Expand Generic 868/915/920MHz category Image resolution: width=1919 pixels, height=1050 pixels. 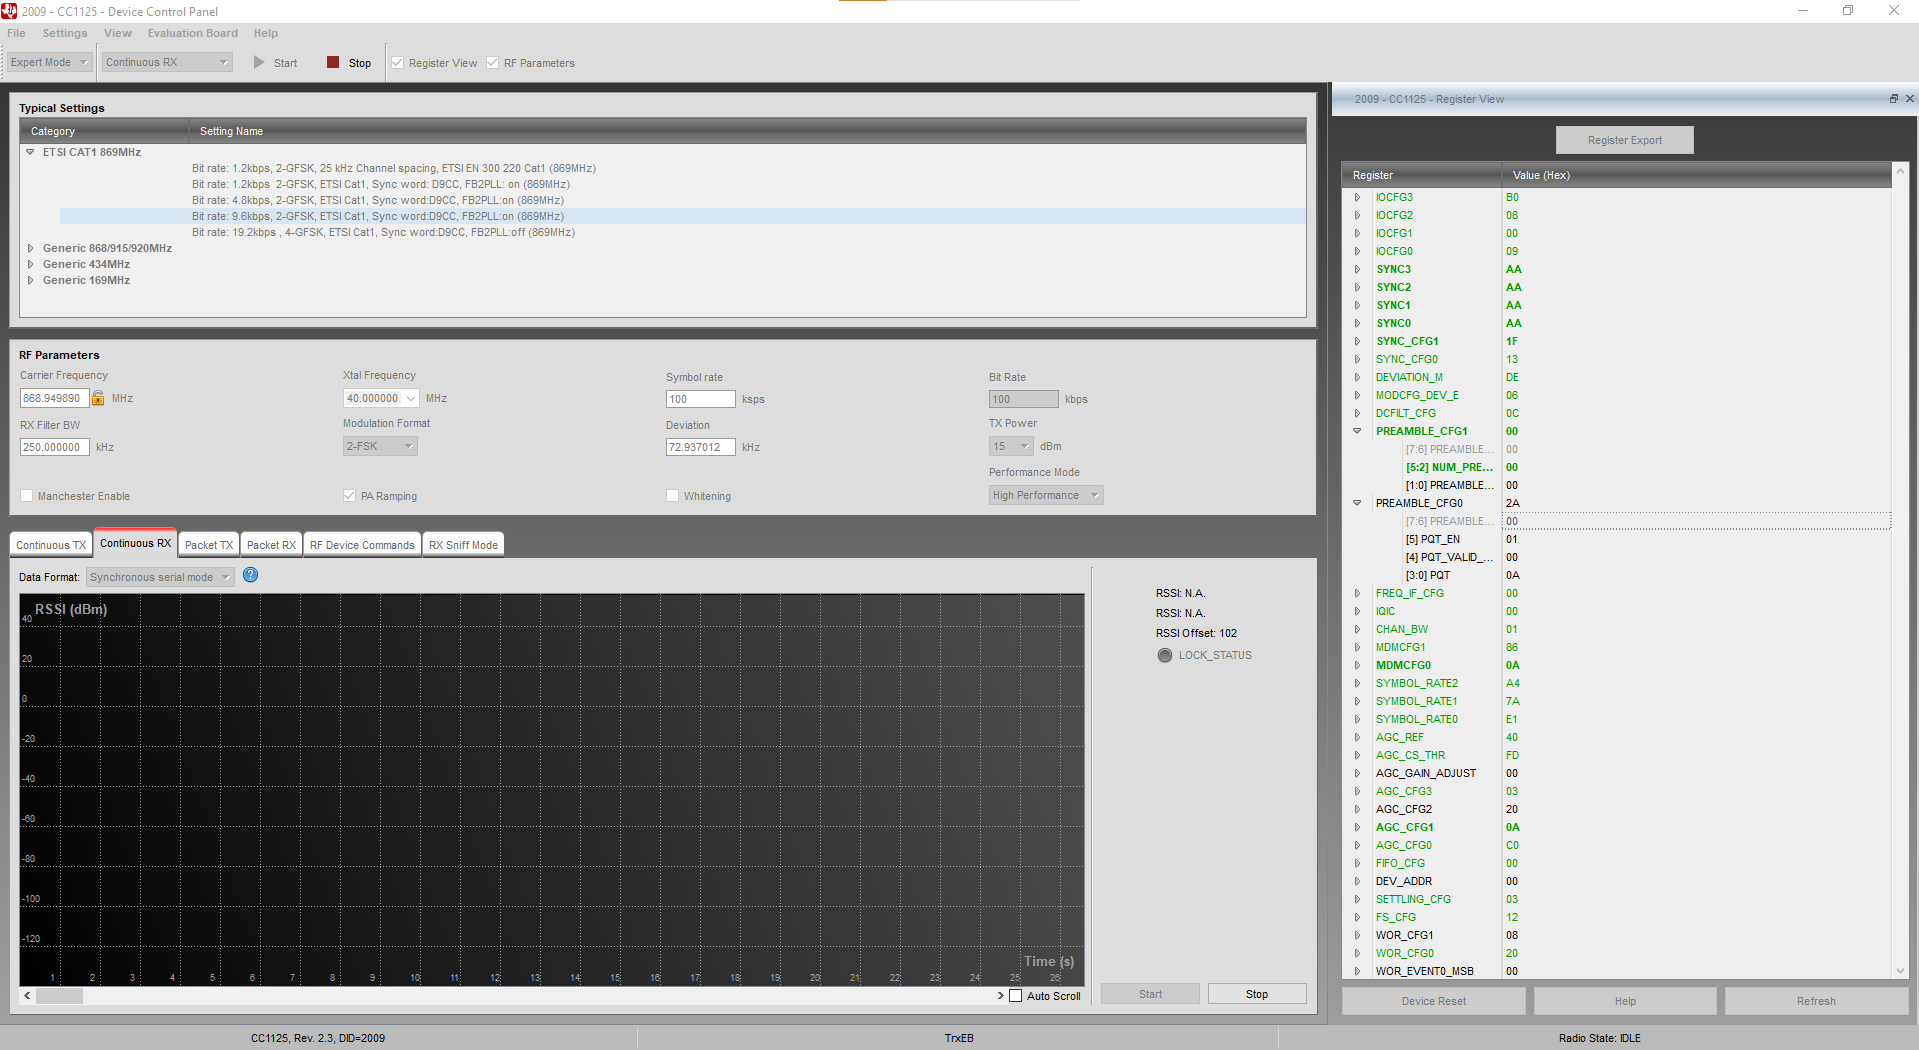[30, 248]
